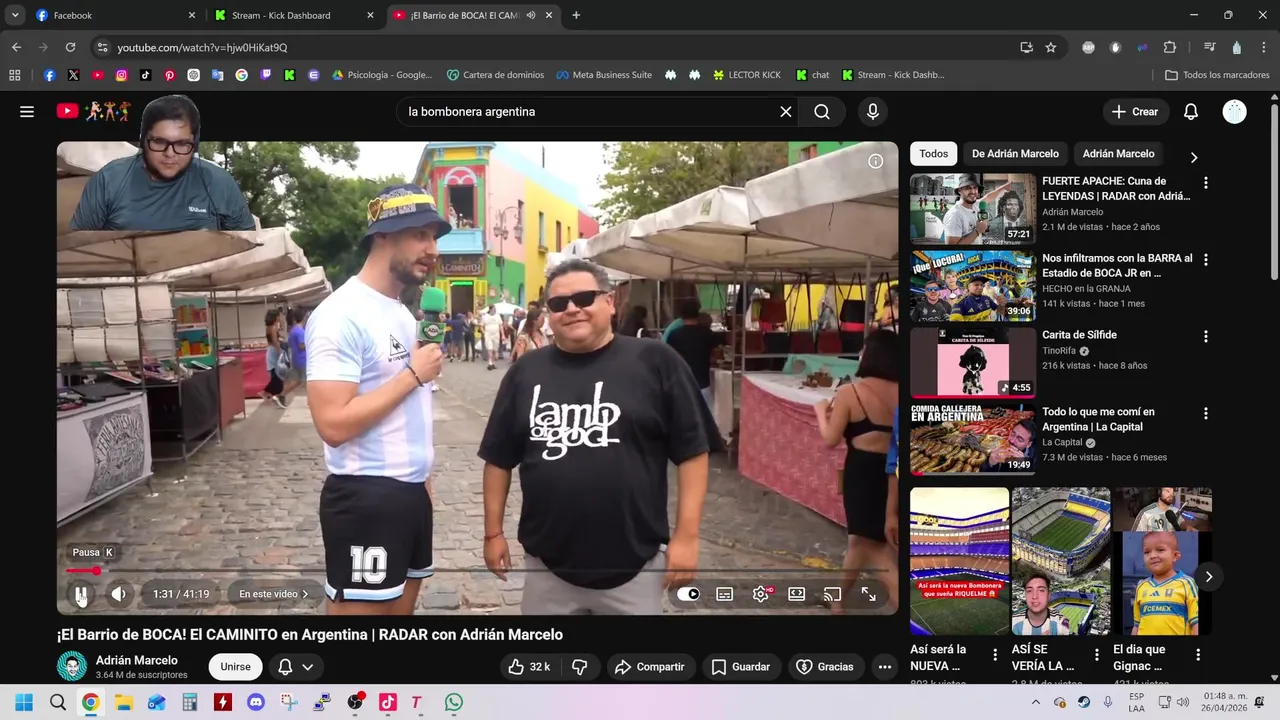Select 'Adrián Marcelo' filter chip
The width and height of the screenshot is (1280, 720).
pyautogui.click(x=1118, y=154)
